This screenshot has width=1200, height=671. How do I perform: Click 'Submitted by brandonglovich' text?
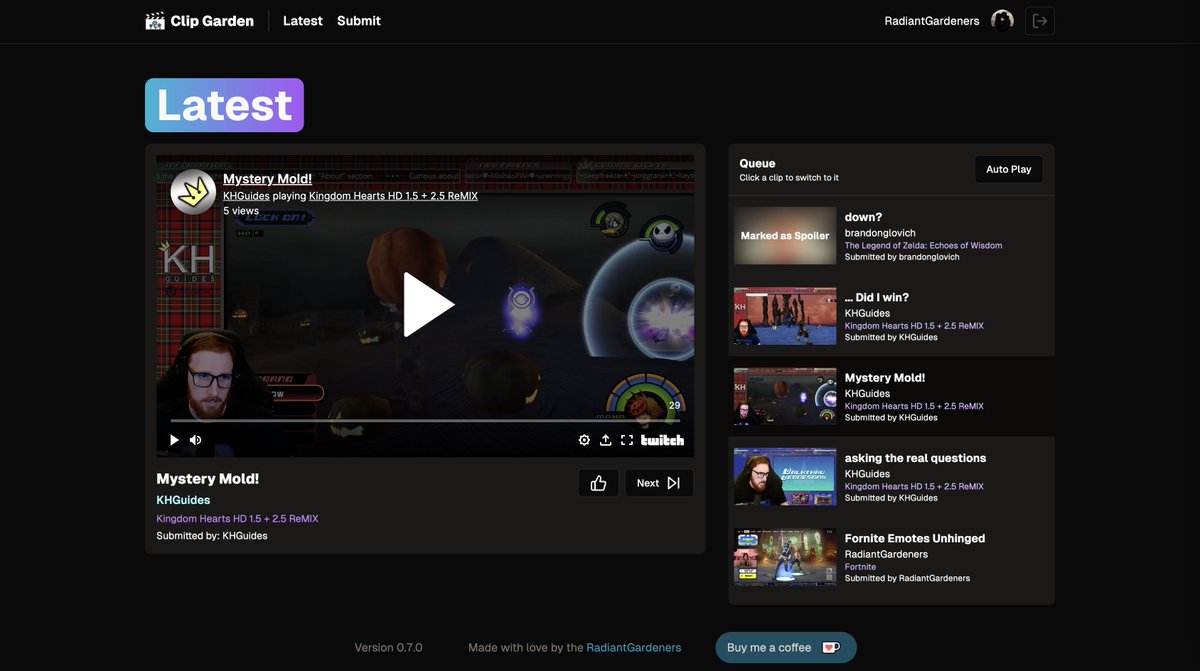[902, 257]
